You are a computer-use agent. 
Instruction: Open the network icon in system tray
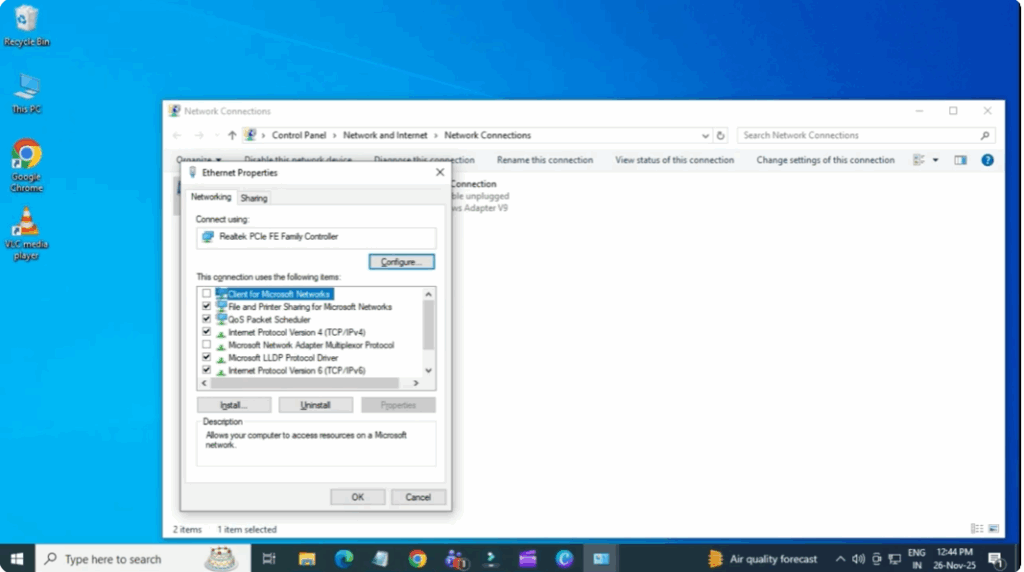(895, 559)
